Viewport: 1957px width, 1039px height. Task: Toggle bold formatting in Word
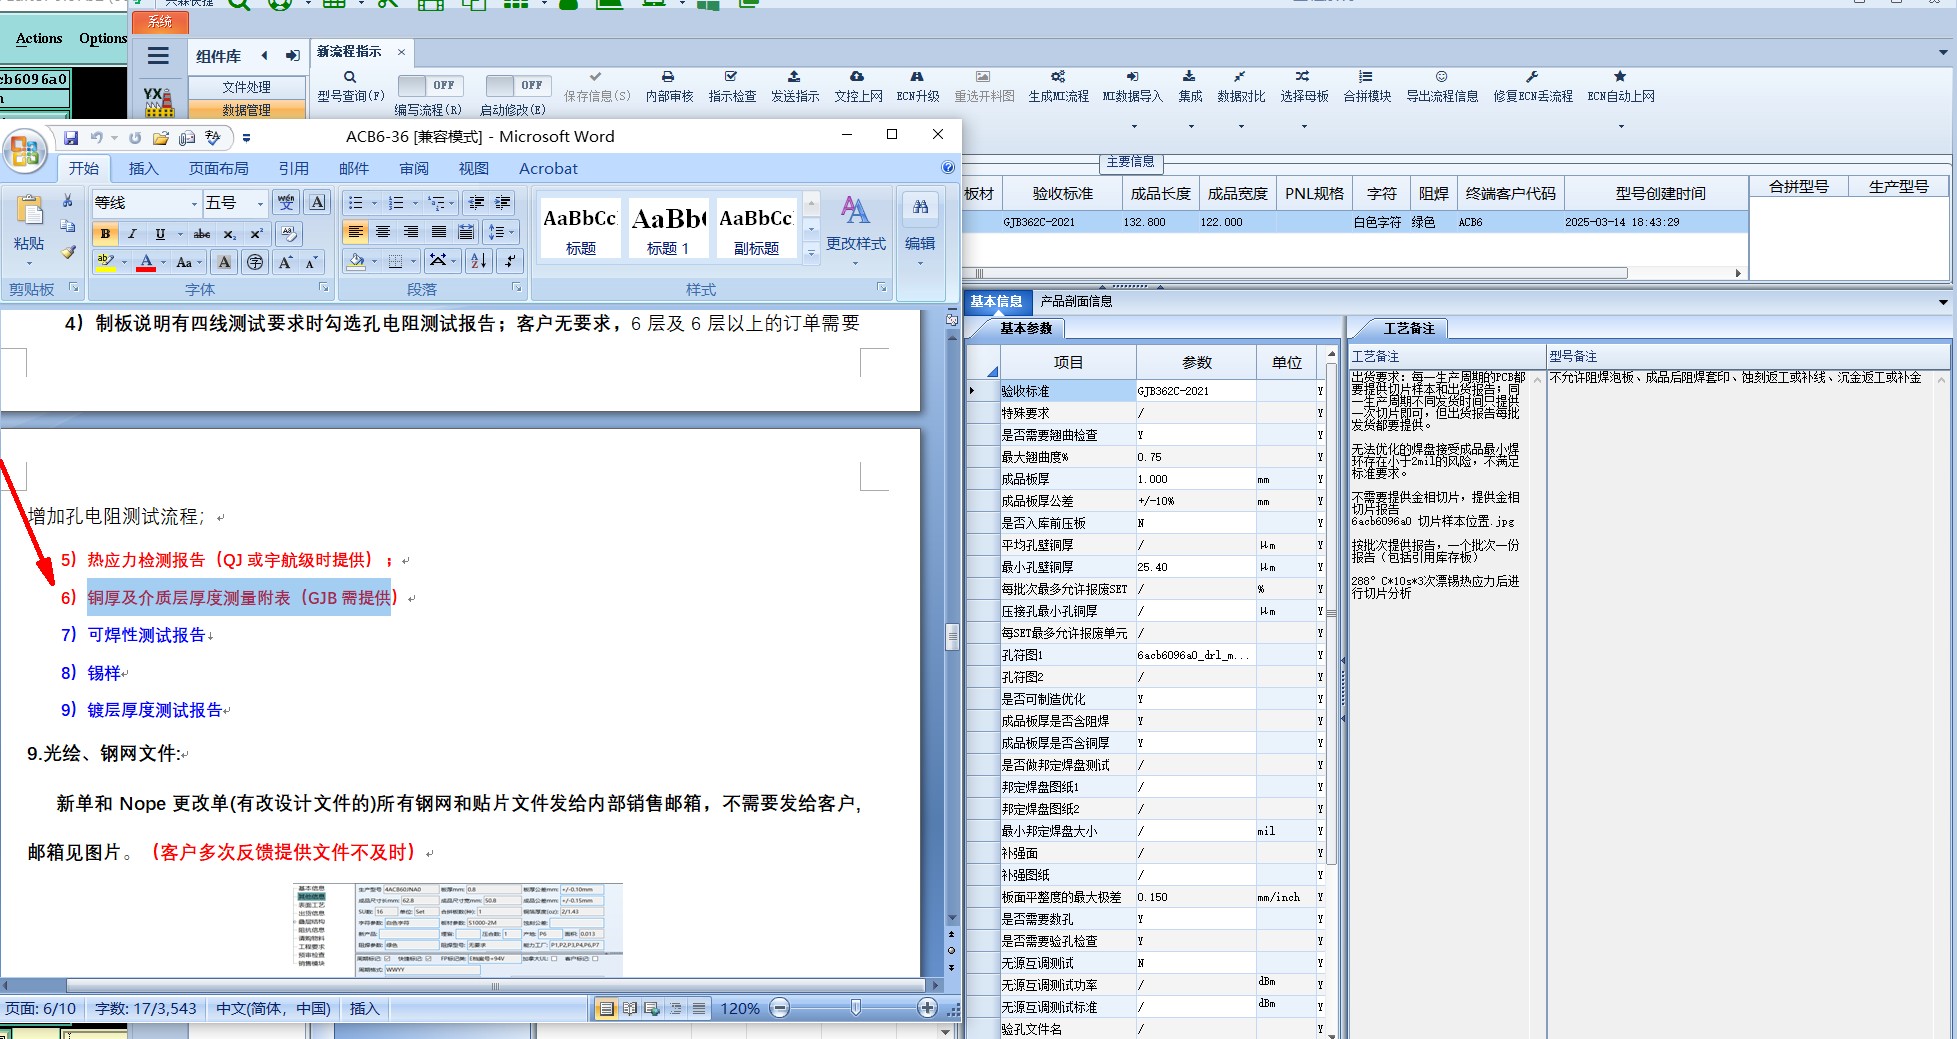pyautogui.click(x=105, y=233)
